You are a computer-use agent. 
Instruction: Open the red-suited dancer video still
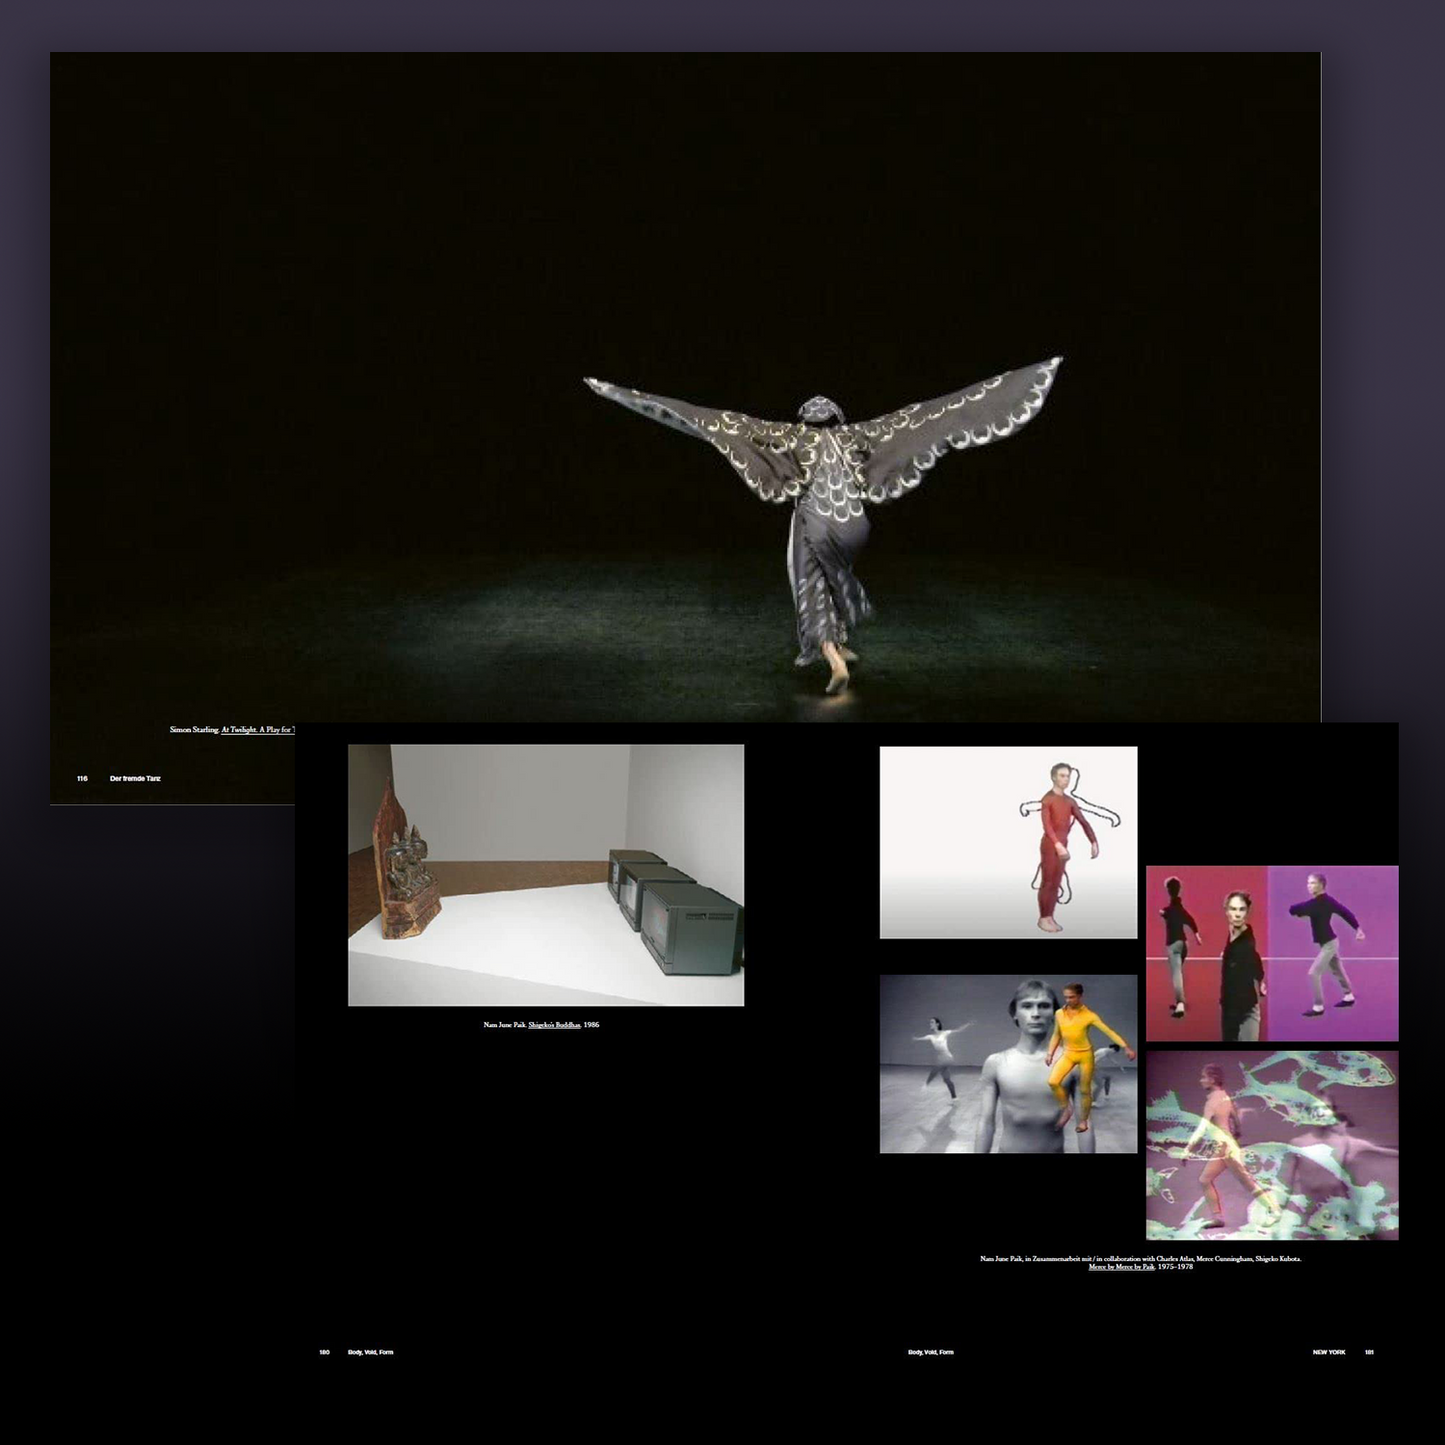[x=1008, y=842]
